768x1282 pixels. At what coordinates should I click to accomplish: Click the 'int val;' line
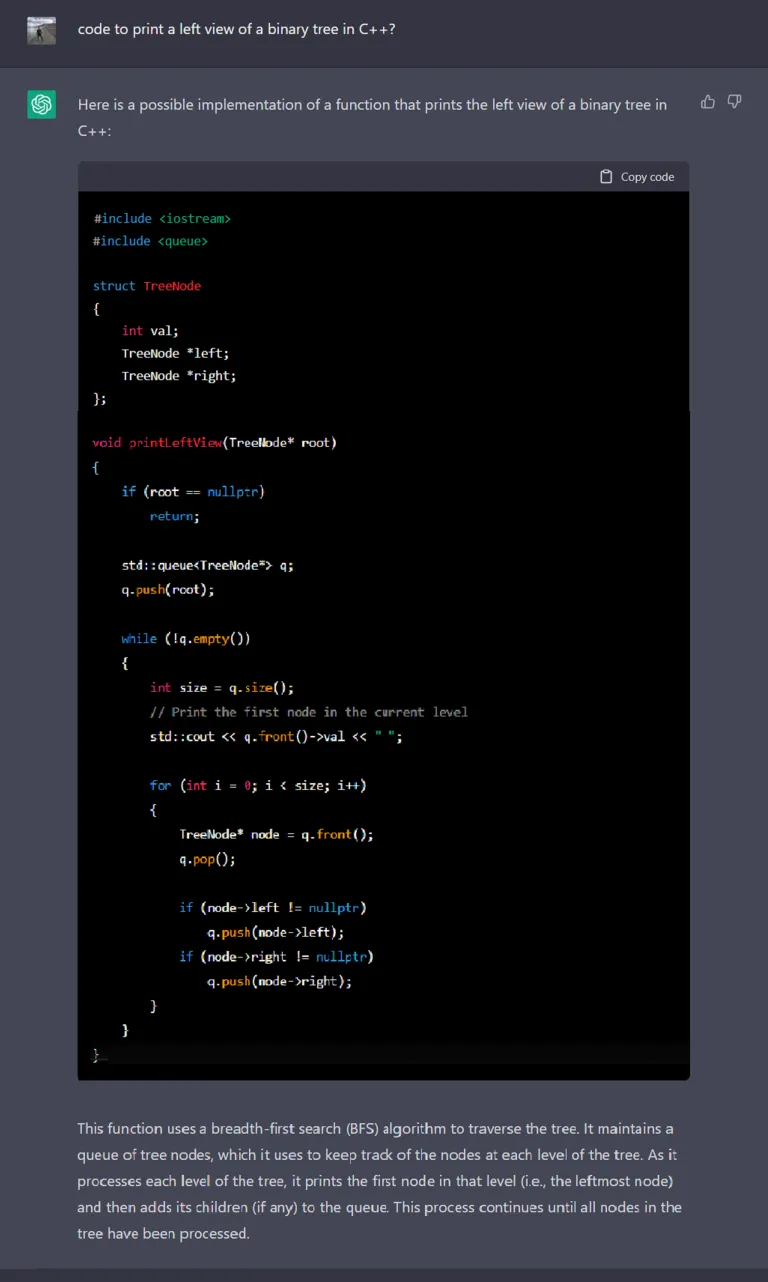(150, 330)
